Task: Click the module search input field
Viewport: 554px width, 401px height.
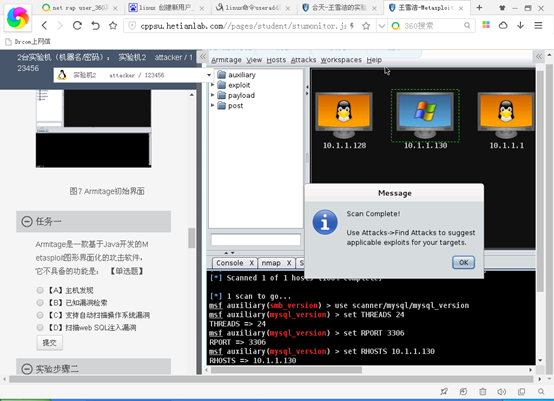Action: pyautogui.click(x=256, y=240)
